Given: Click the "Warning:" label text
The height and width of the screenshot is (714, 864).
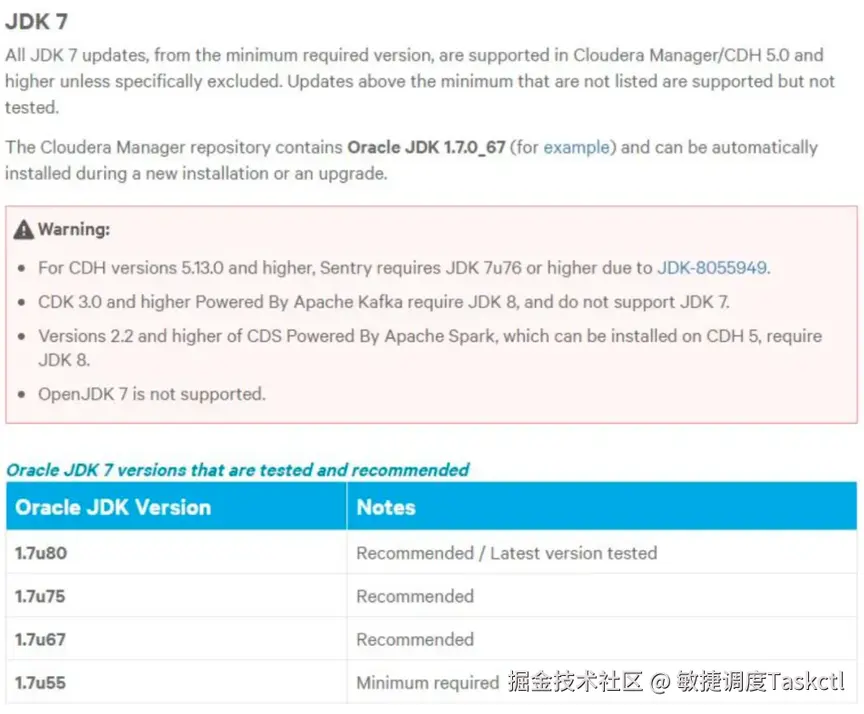Looking at the screenshot, I should 74,230.
